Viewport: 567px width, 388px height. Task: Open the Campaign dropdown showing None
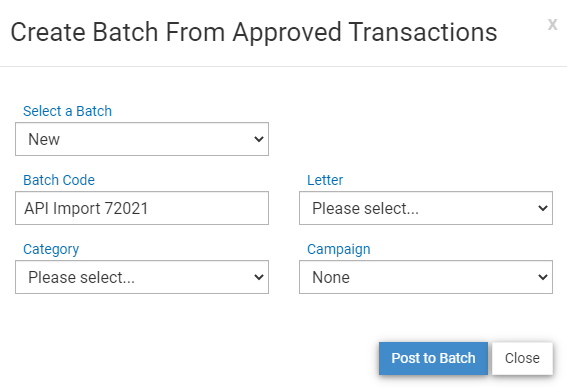point(426,277)
